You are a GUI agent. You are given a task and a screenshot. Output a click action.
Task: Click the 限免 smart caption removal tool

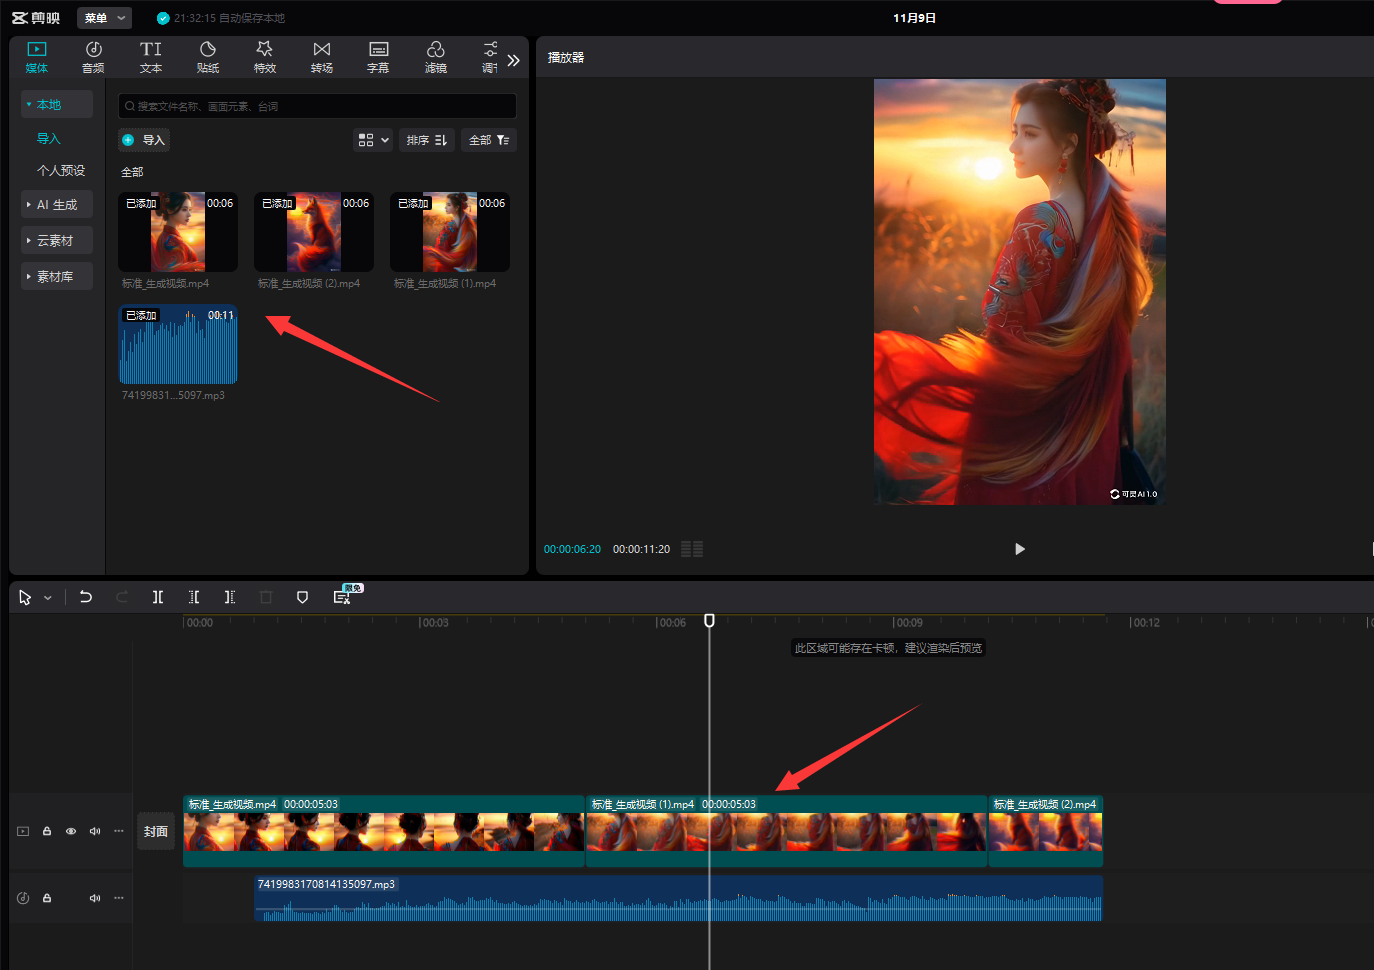pos(342,597)
